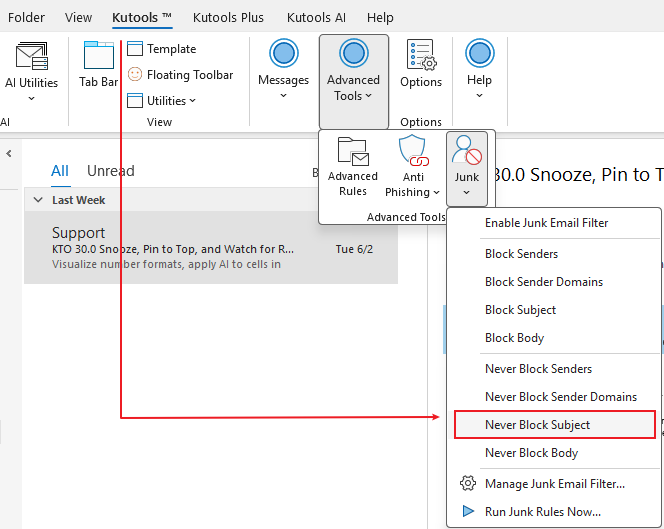The image size is (664, 529).
Task: Click the Template window icon
Action: pos(135,49)
